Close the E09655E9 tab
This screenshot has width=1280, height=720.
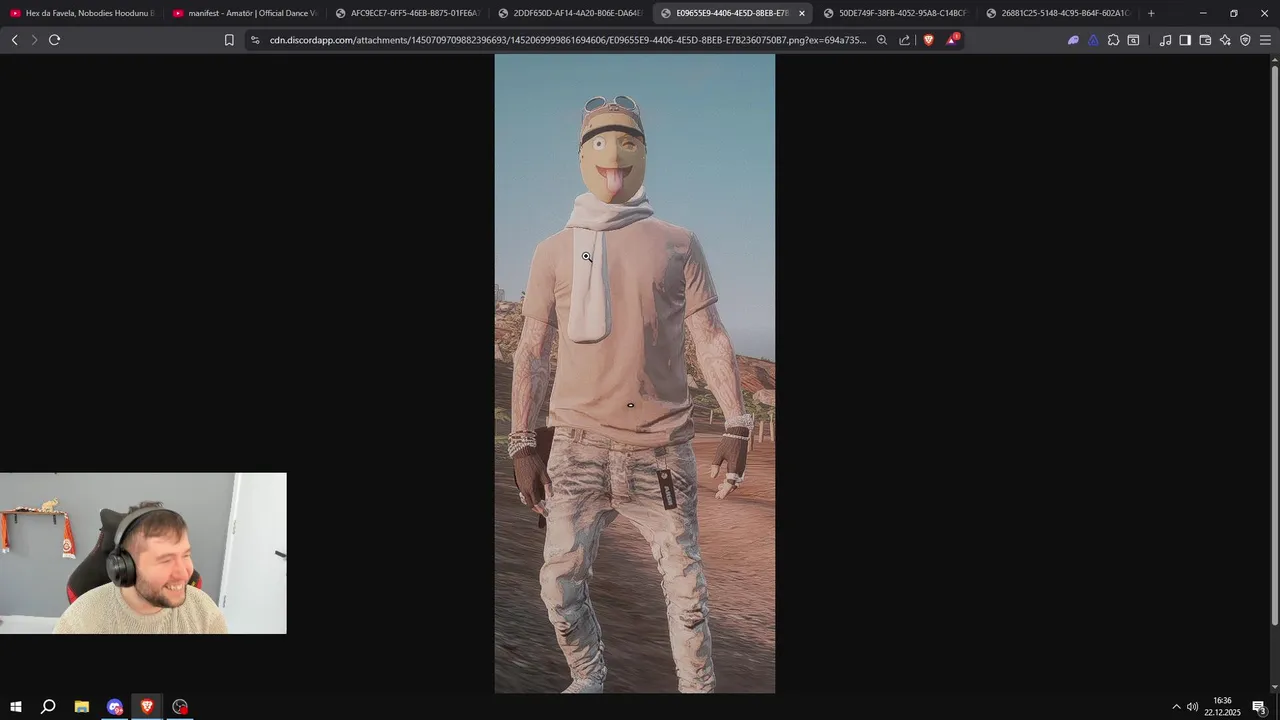[x=801, y=13]
